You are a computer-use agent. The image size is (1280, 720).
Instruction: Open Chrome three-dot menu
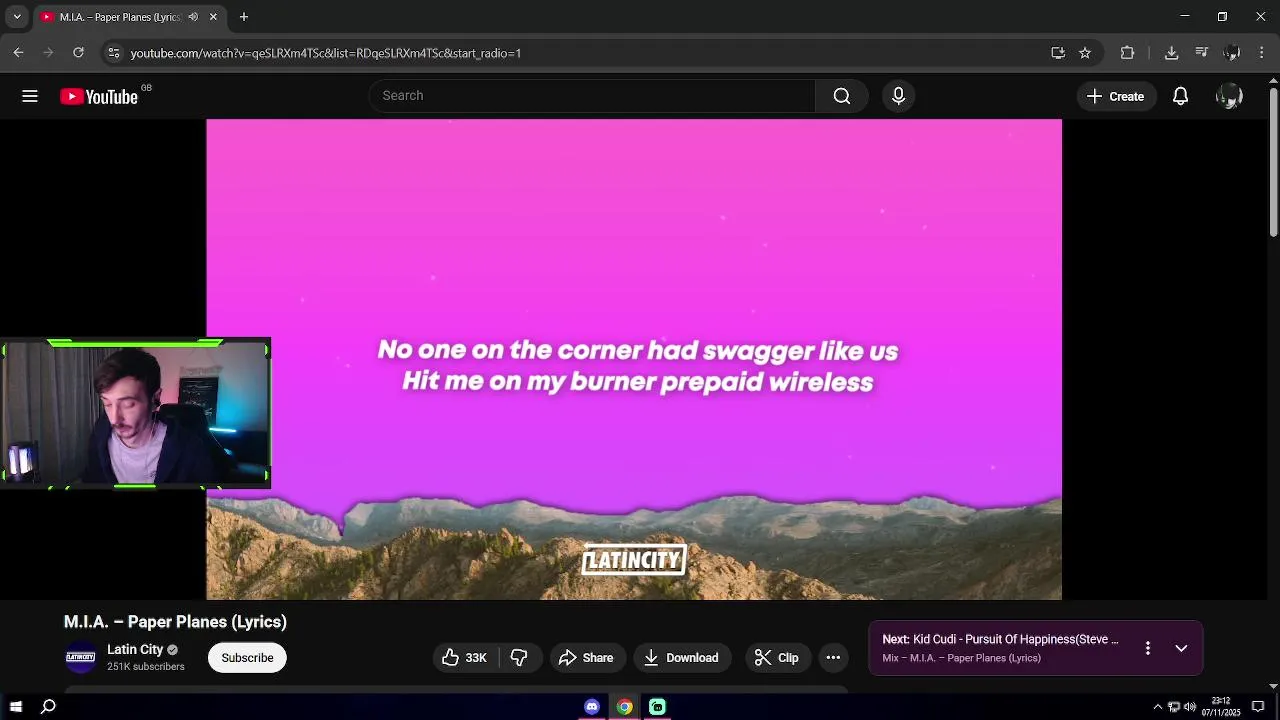click(1262, 53)
